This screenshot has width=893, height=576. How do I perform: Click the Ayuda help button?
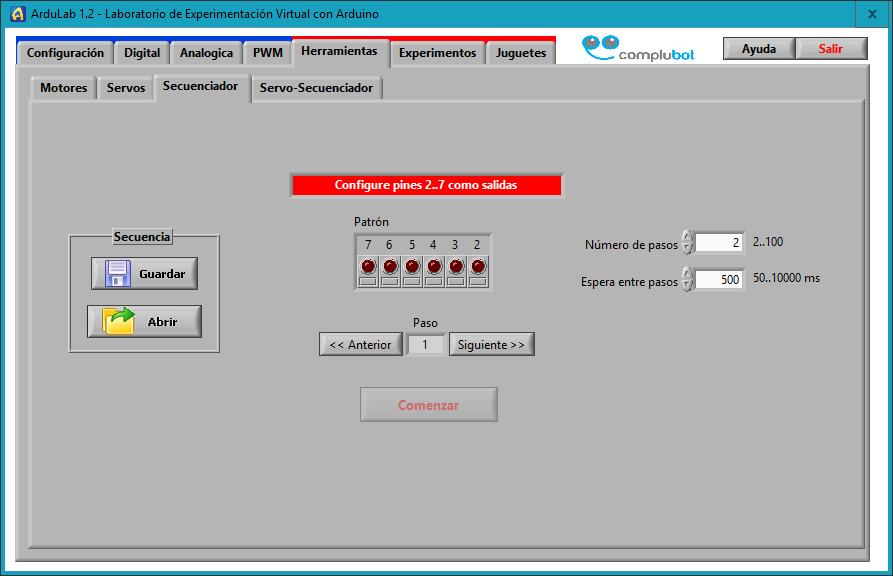758,49
